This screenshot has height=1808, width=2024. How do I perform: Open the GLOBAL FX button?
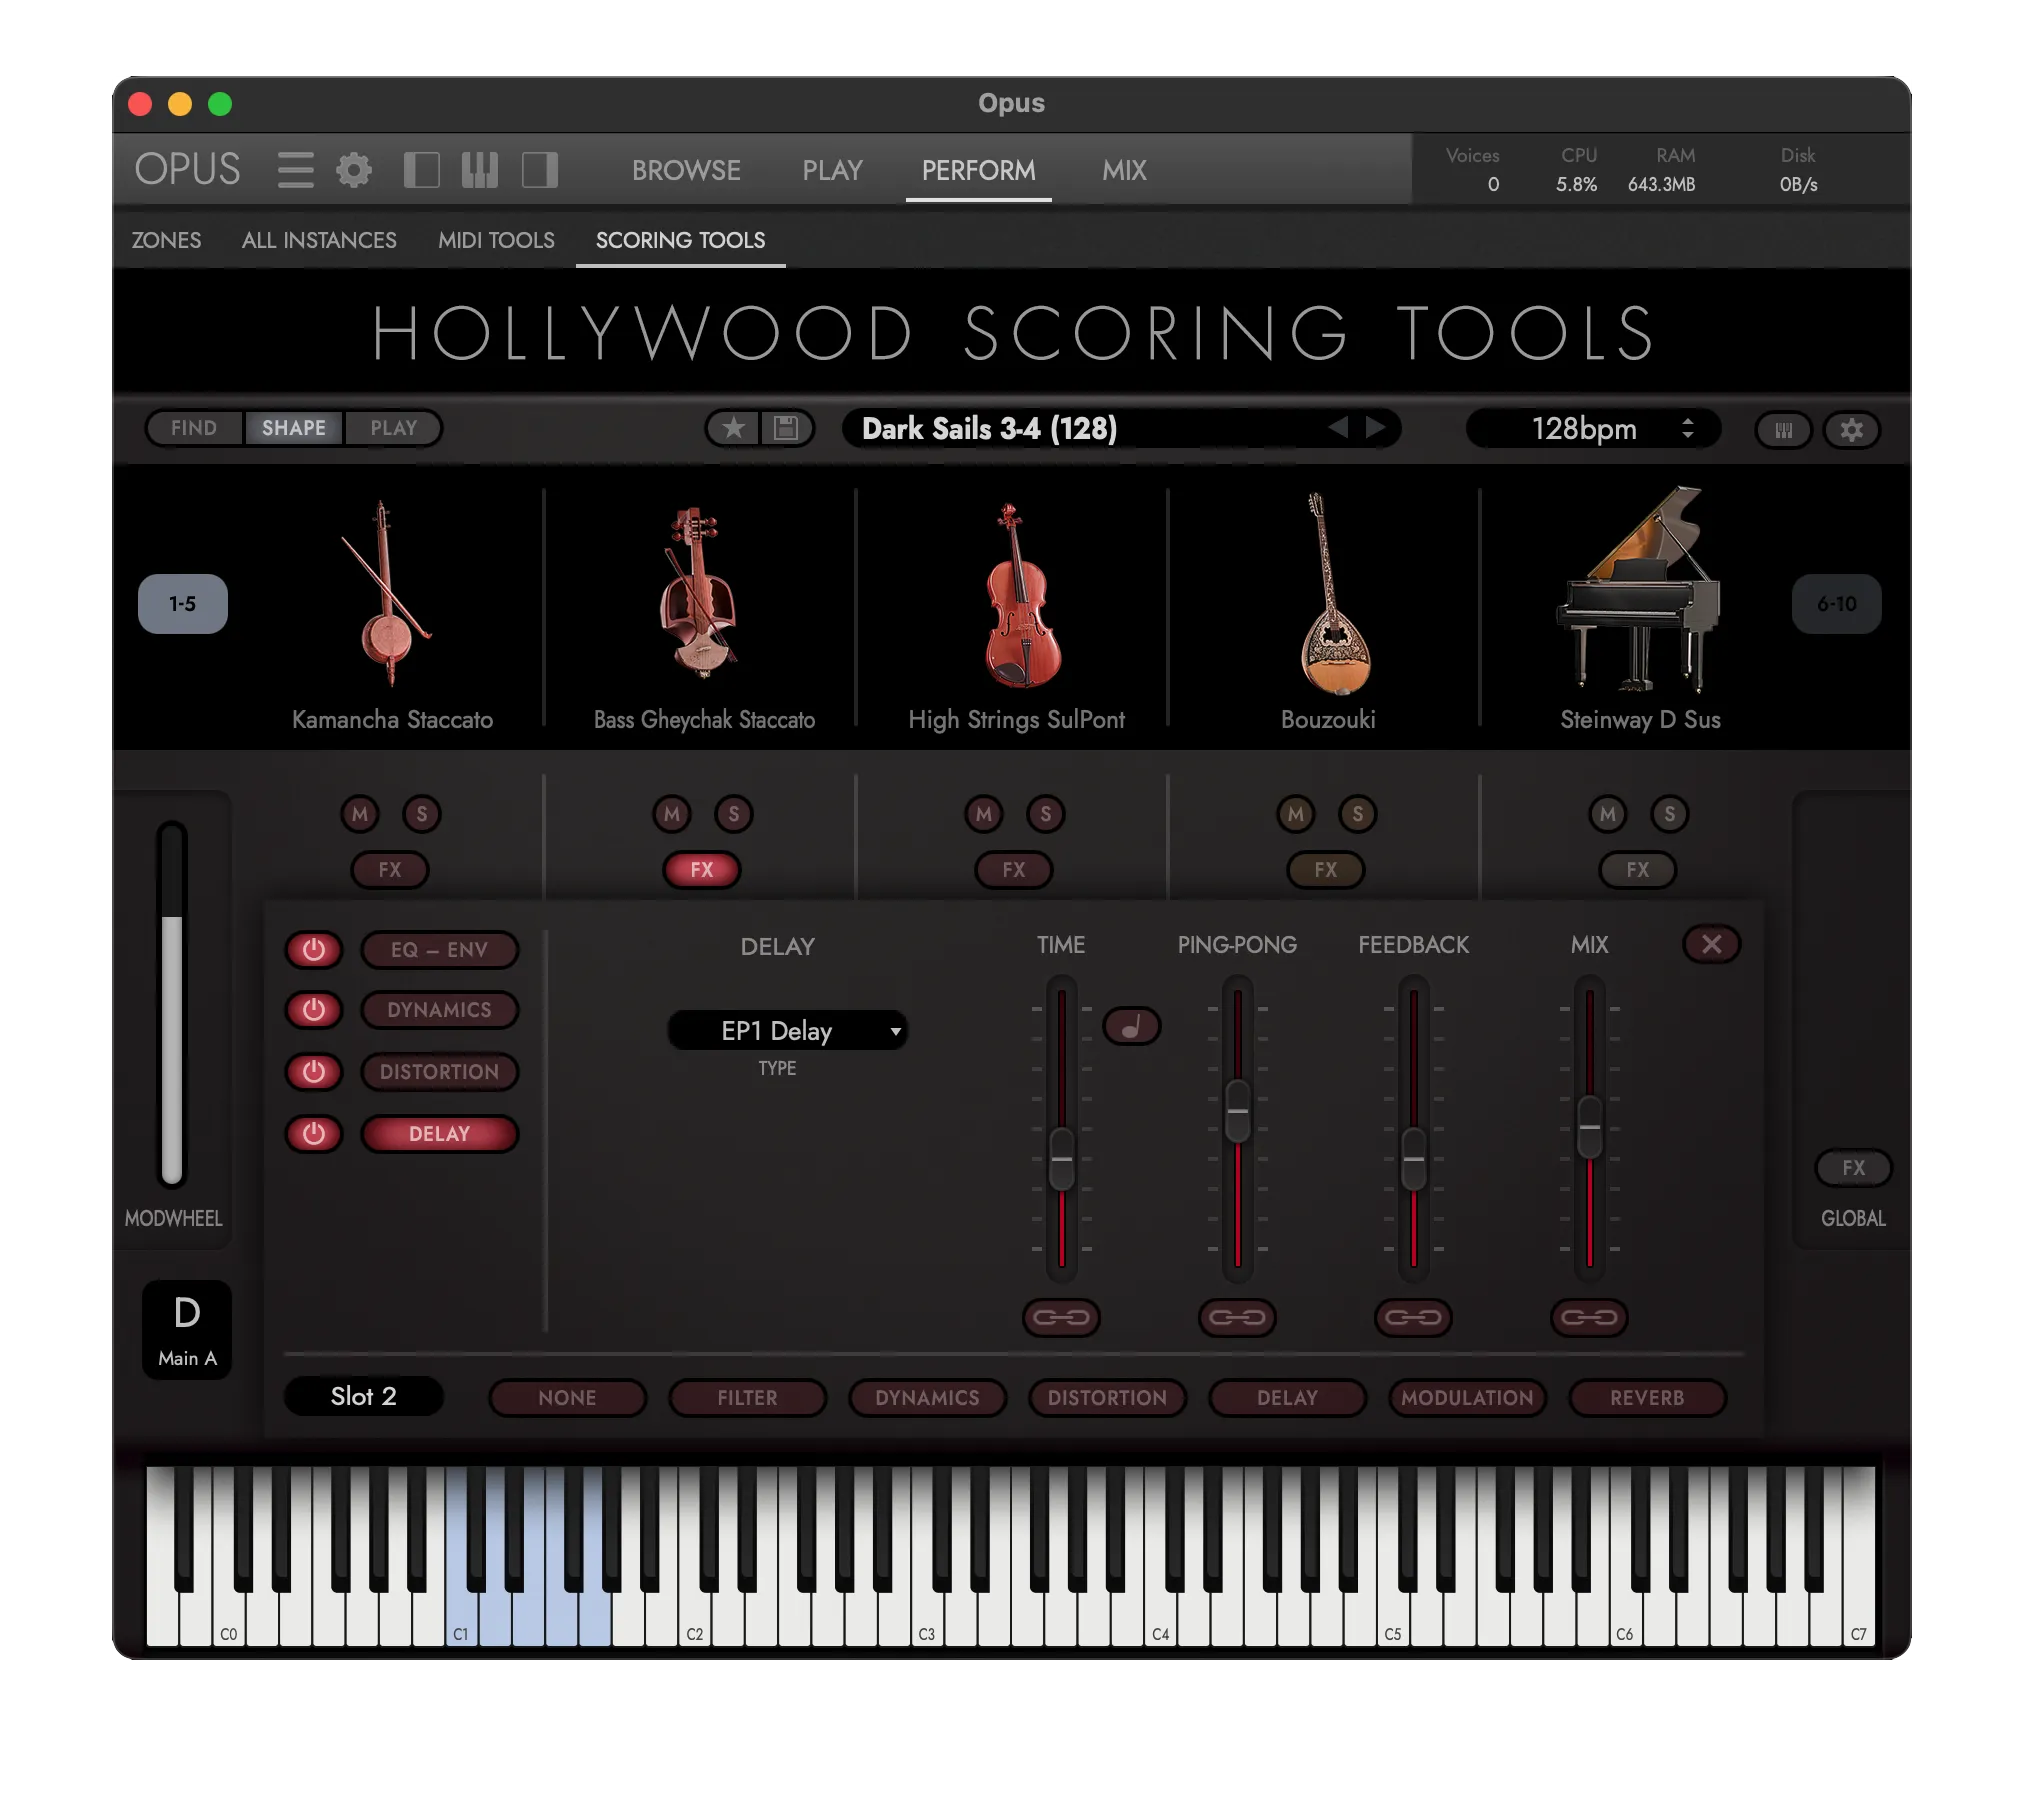1853,1168
